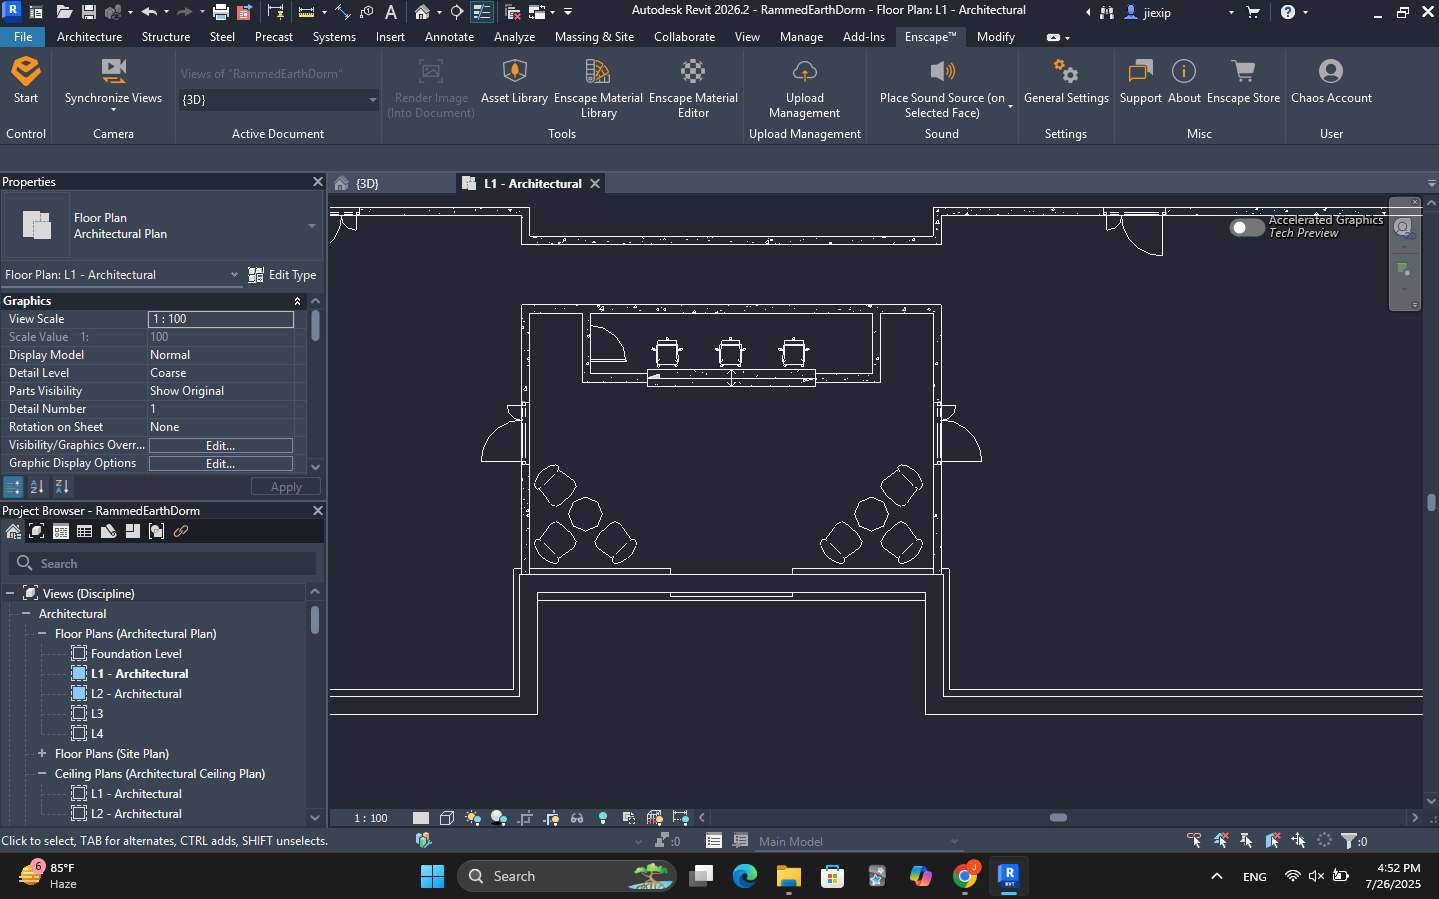1439x899 pixels.
Task: Open the Enscape Asset Library
Action: click(514, 80)
